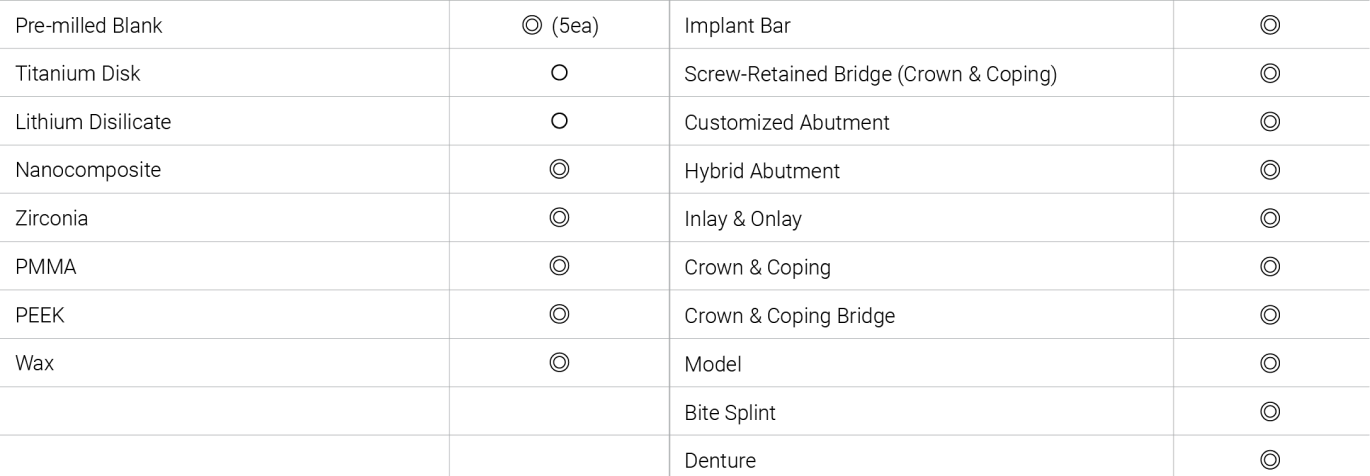Click the Crown & Coping Bridge text
1370x476 pixels.
(x=790, y=316)
